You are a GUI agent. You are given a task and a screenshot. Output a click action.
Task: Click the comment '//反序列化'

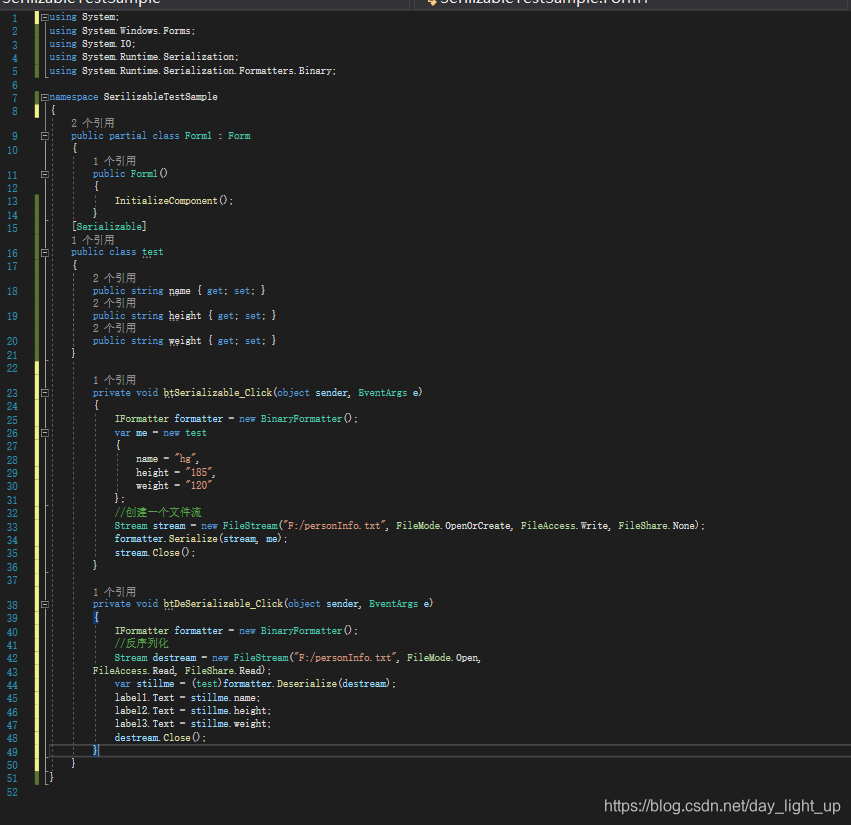tap(141, 644)
